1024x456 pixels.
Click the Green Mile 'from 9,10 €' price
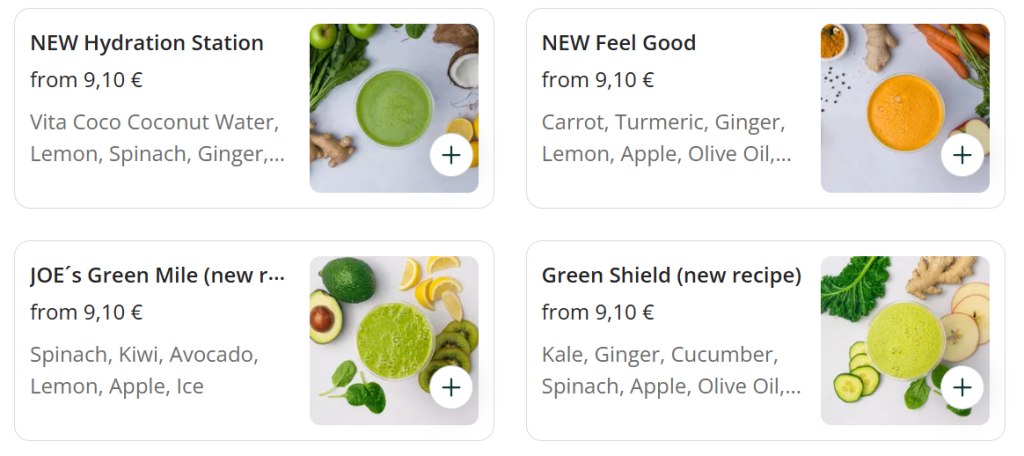[x=86, y=312]
